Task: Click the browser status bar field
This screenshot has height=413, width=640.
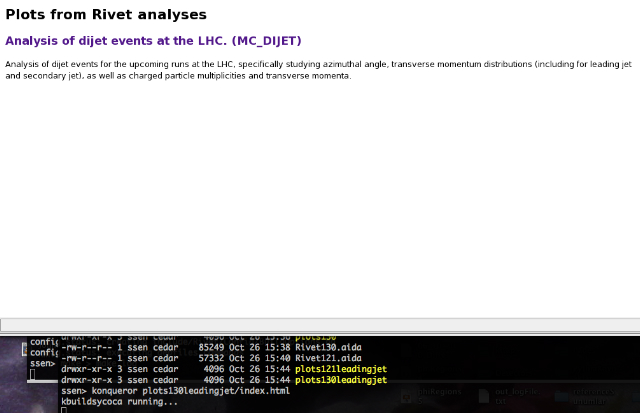Action: (320, 325)
